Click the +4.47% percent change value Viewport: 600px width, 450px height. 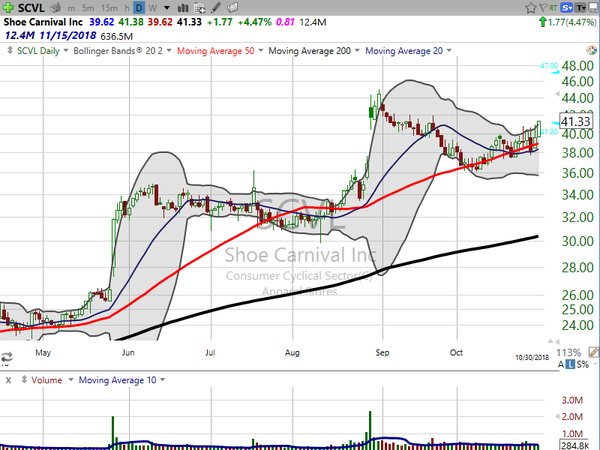pos(254,22)
